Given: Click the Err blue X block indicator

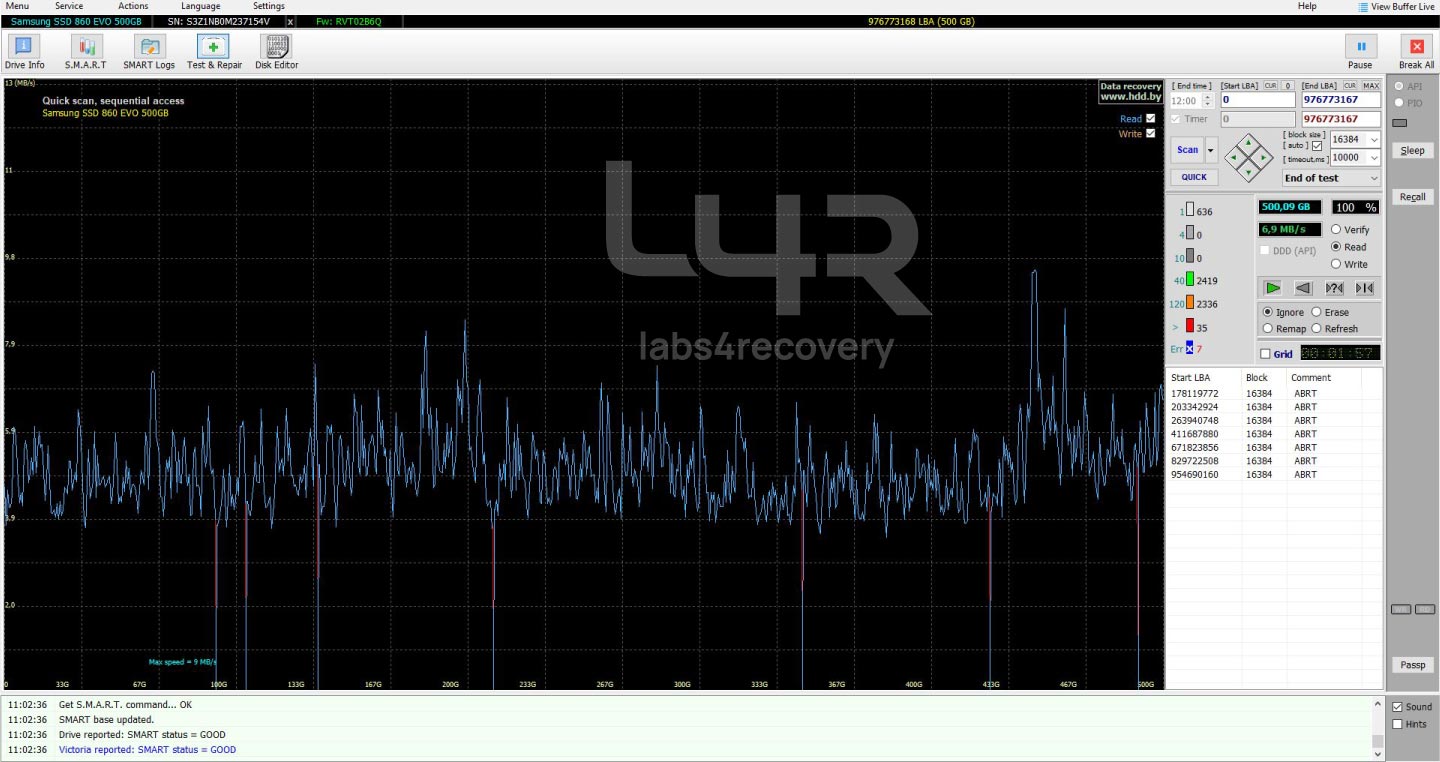Looking at the screenshot, I should (x=1189, y=349).
